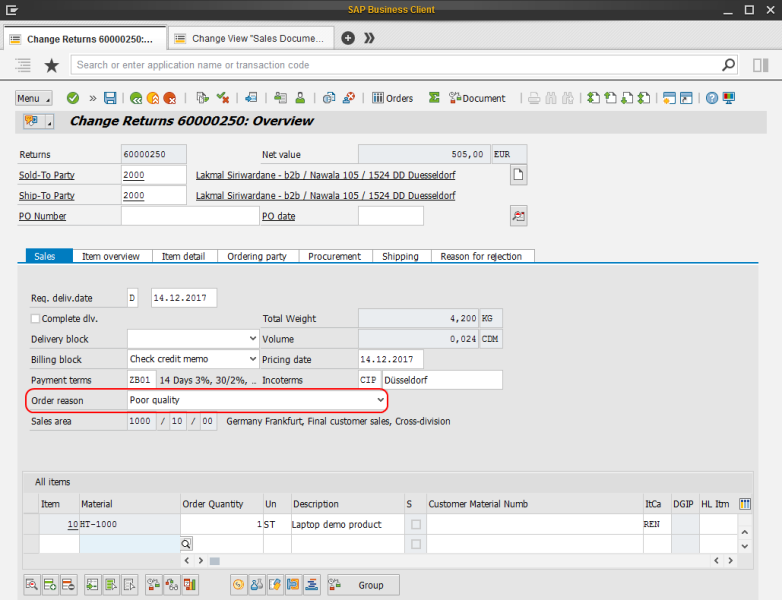Open the Menu dropdown button

33,98
